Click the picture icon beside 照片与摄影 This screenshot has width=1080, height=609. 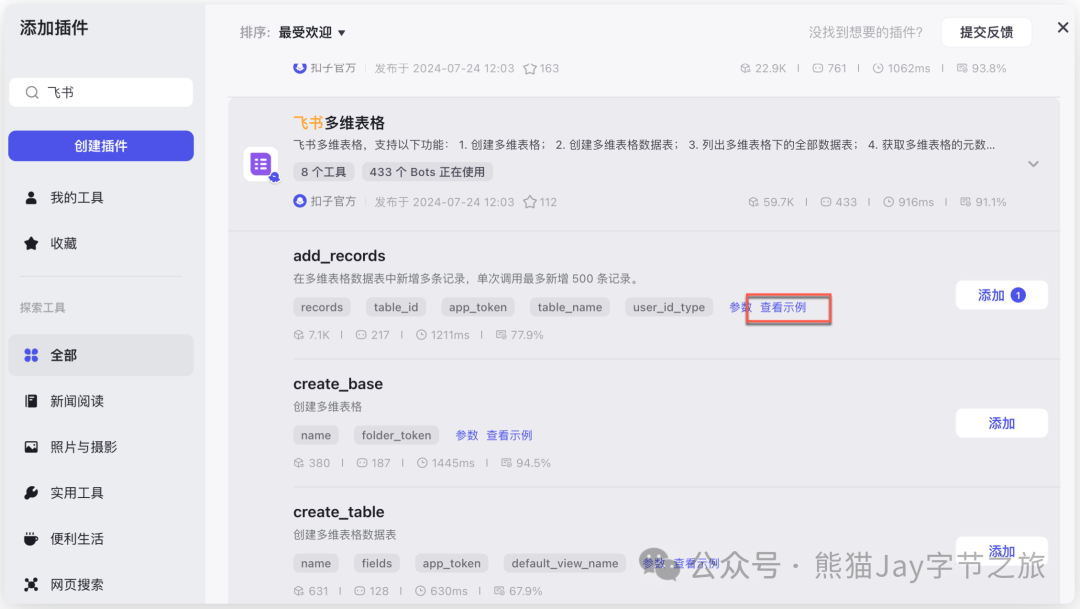tap(31, 447)
